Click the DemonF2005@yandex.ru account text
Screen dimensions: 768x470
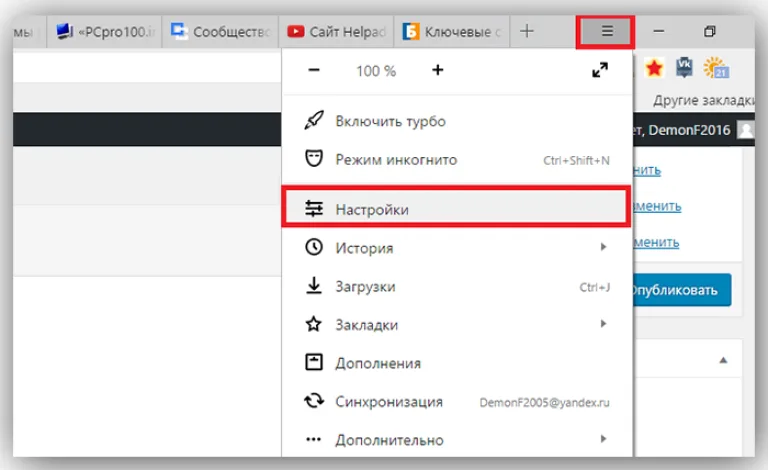tap(544, 402)
